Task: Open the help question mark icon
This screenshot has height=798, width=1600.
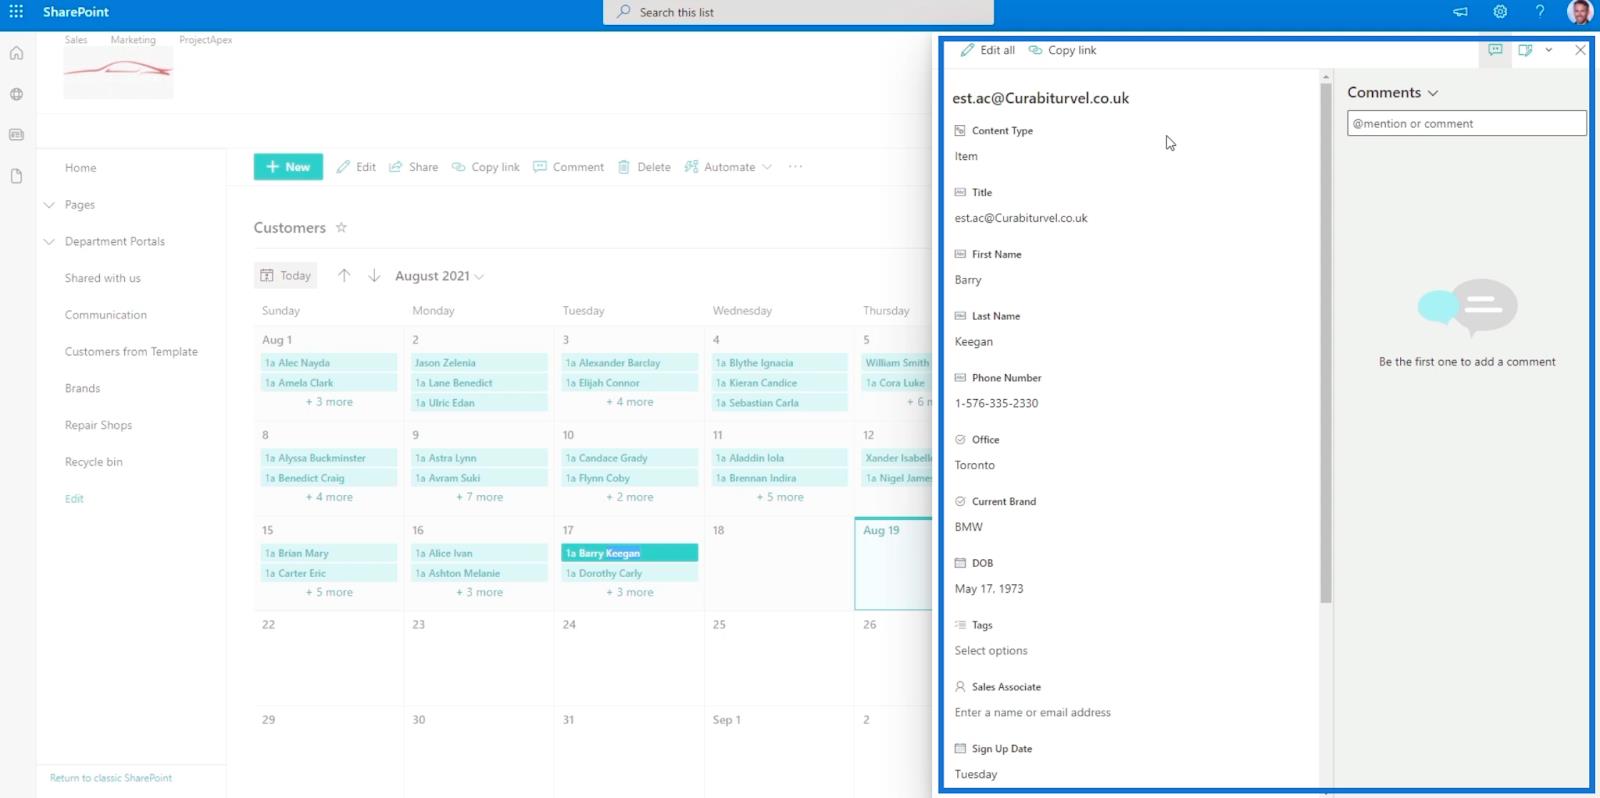Action: click(1540, 12)
